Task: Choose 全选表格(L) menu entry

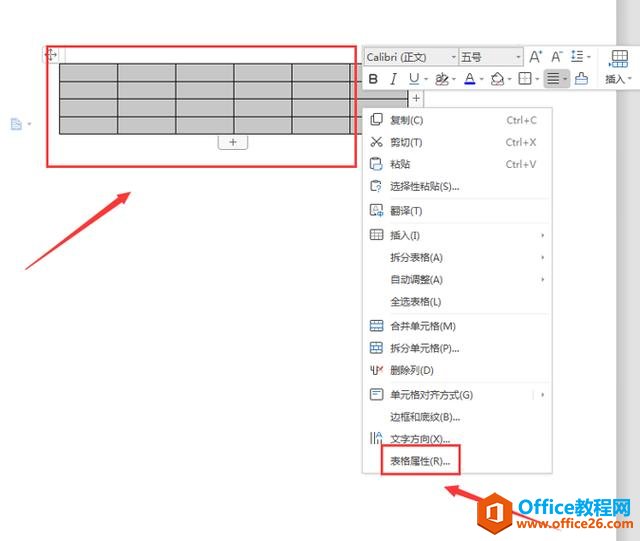Action: point(457,302)
